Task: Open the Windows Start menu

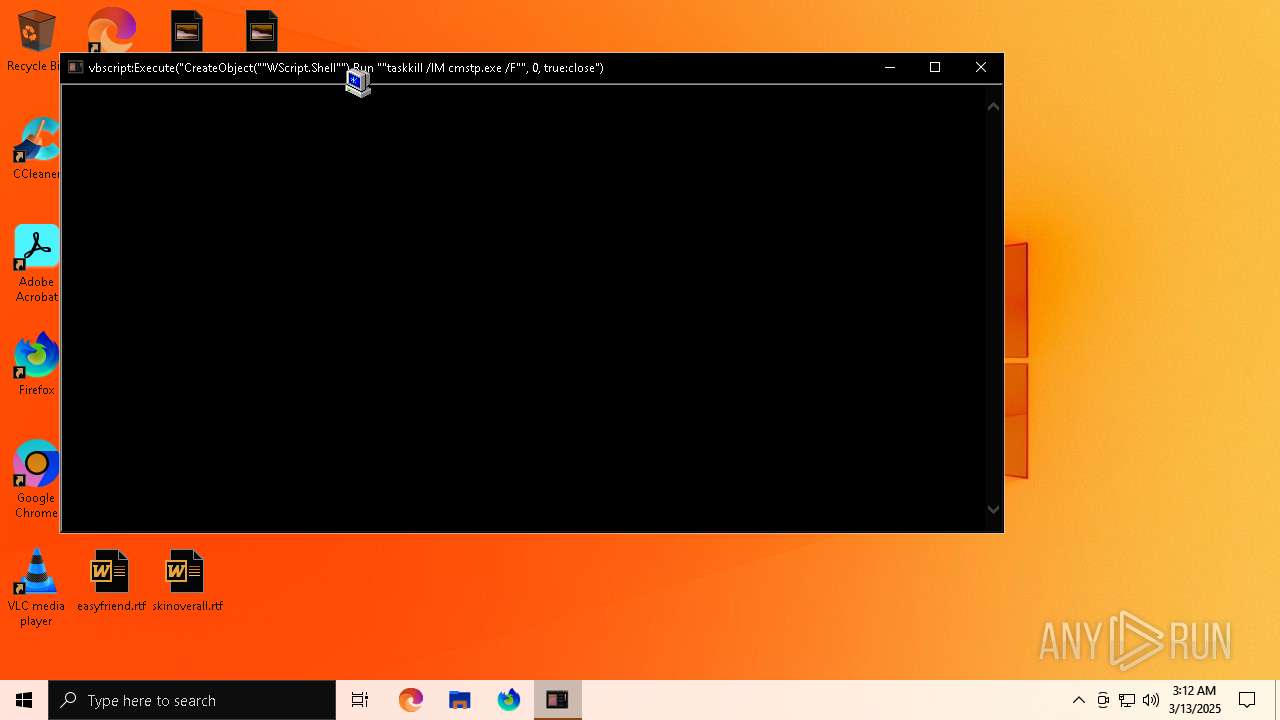Action: click(24, 700)
